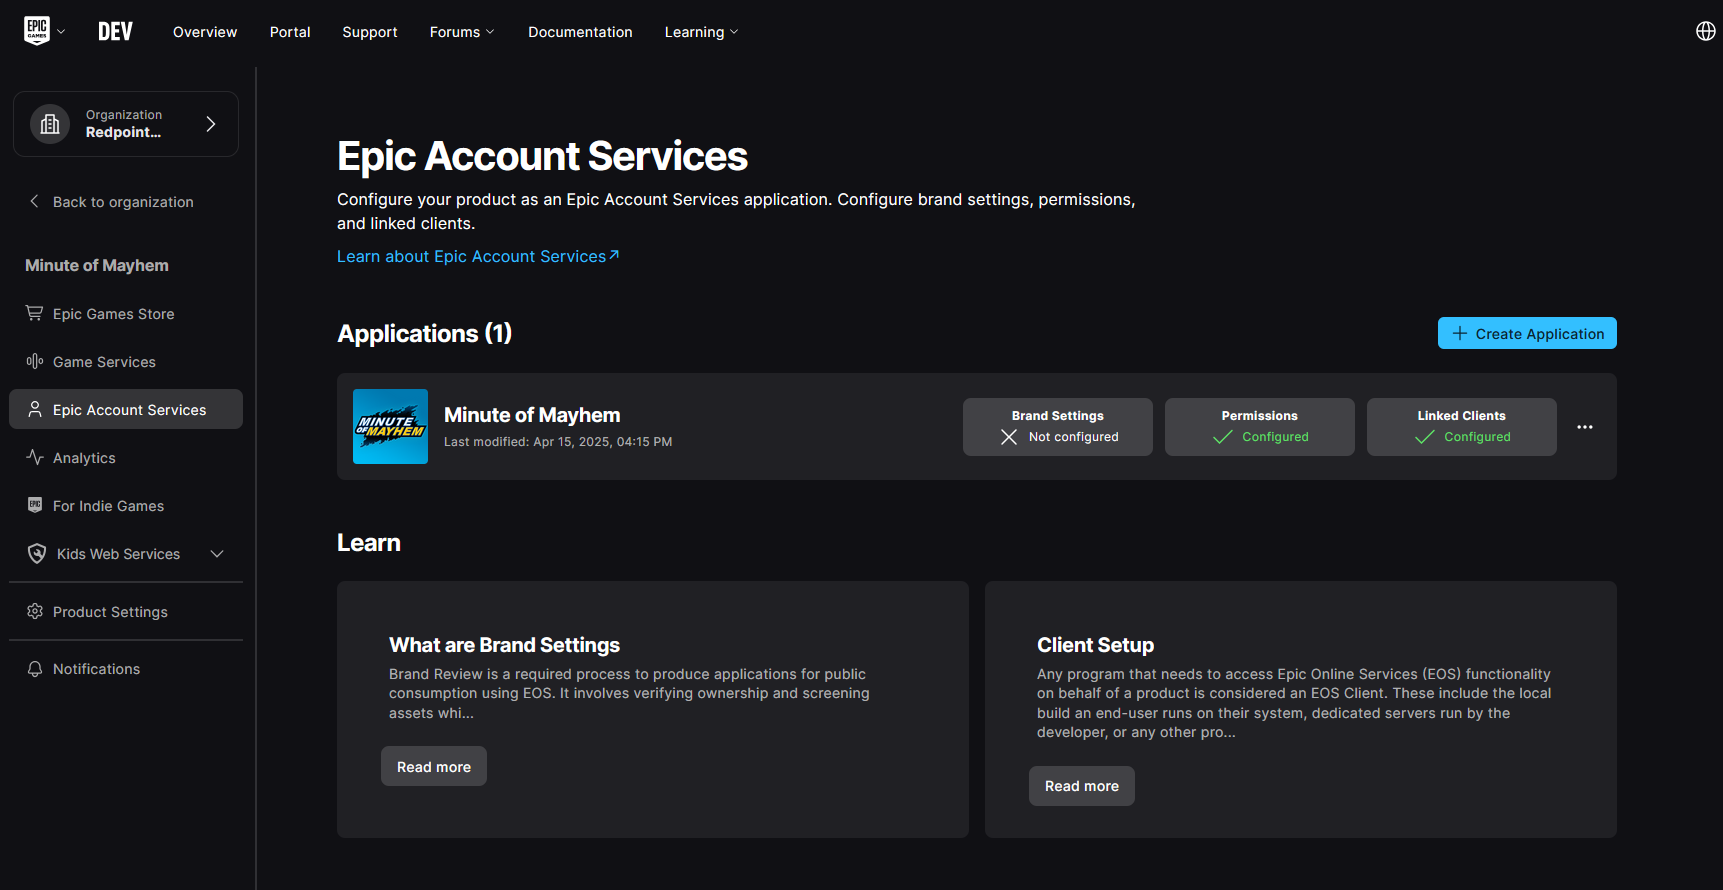Expand the Forums dropdown menu
Viewport: 1723px width, 890px height.
(x=462, y=32)
